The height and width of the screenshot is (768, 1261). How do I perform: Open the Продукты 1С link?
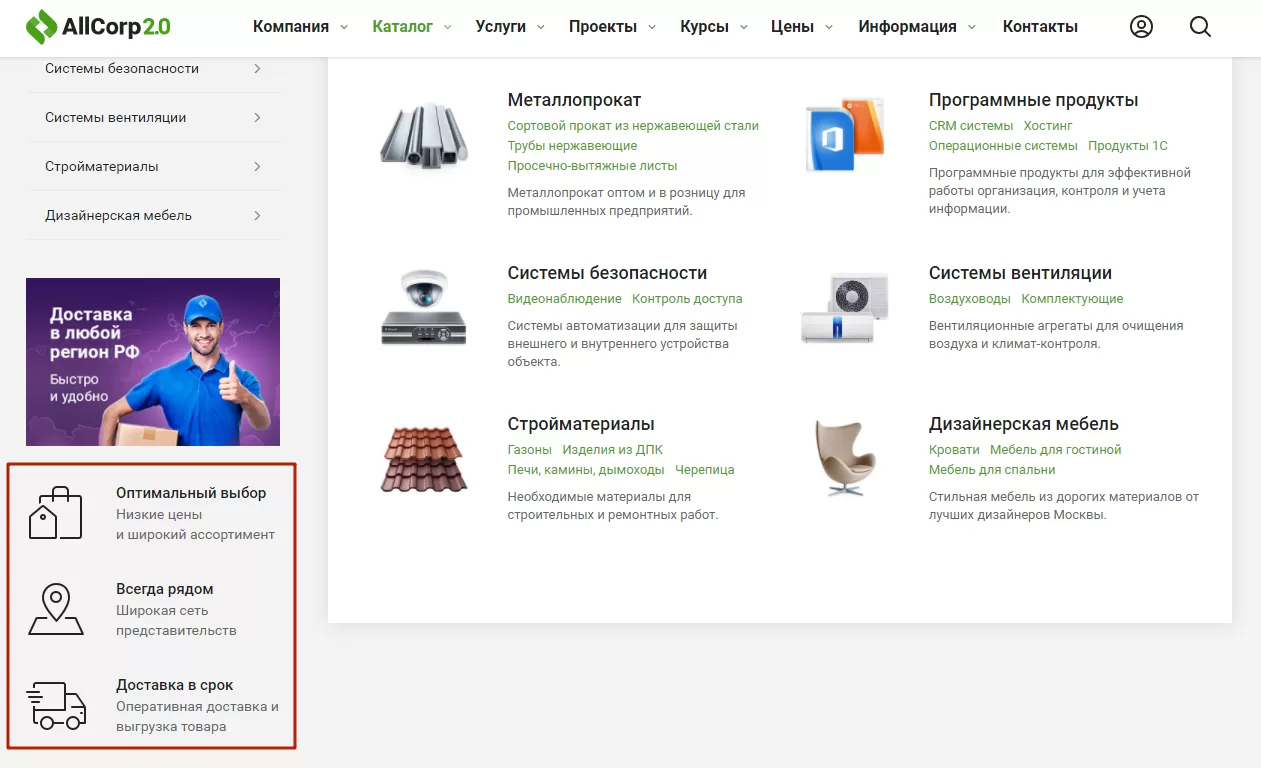1128,146
